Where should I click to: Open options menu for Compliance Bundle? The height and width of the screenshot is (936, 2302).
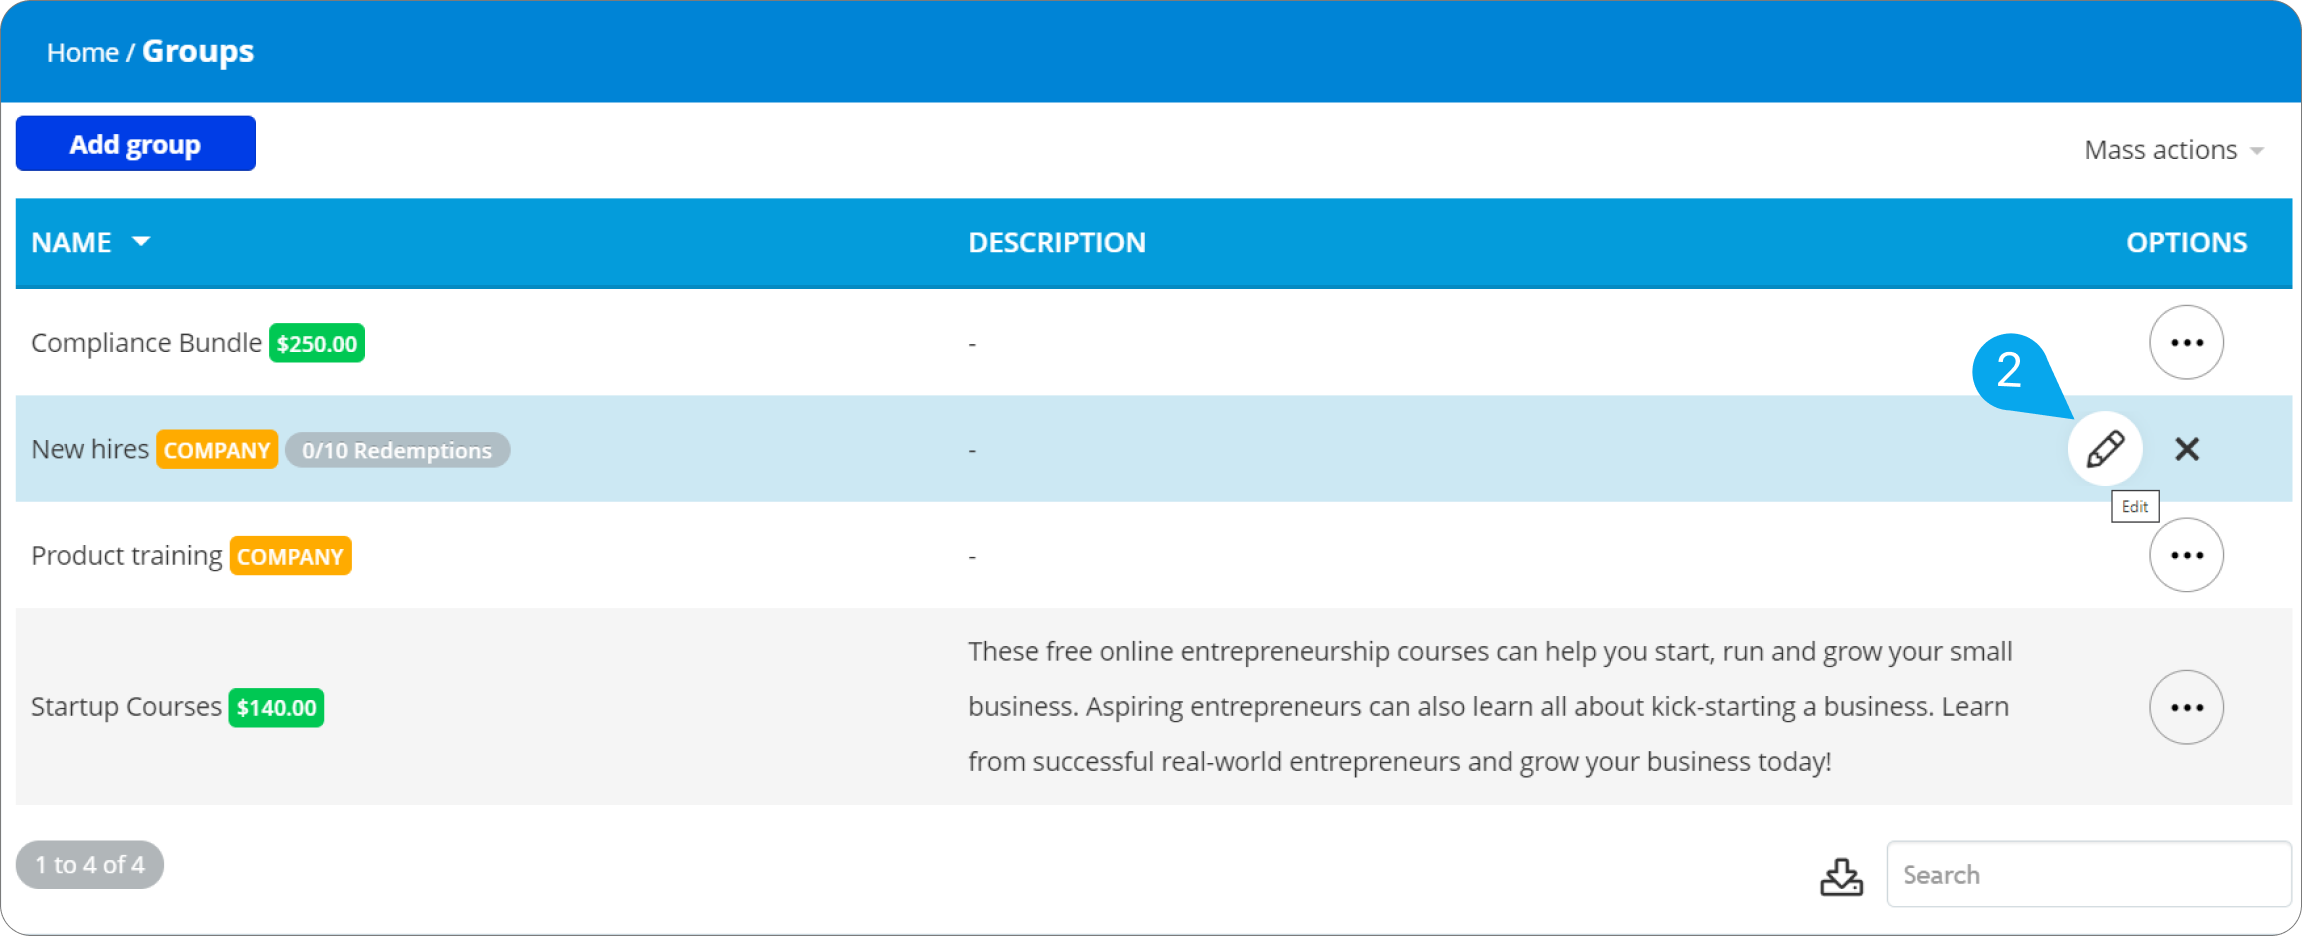2187,342
